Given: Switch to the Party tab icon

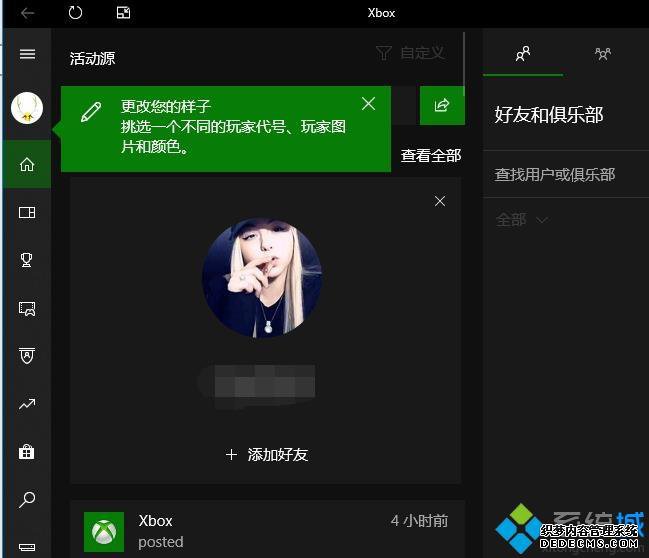Looking at the screenshot, I should pyautogui.click(x=603, y=54).
